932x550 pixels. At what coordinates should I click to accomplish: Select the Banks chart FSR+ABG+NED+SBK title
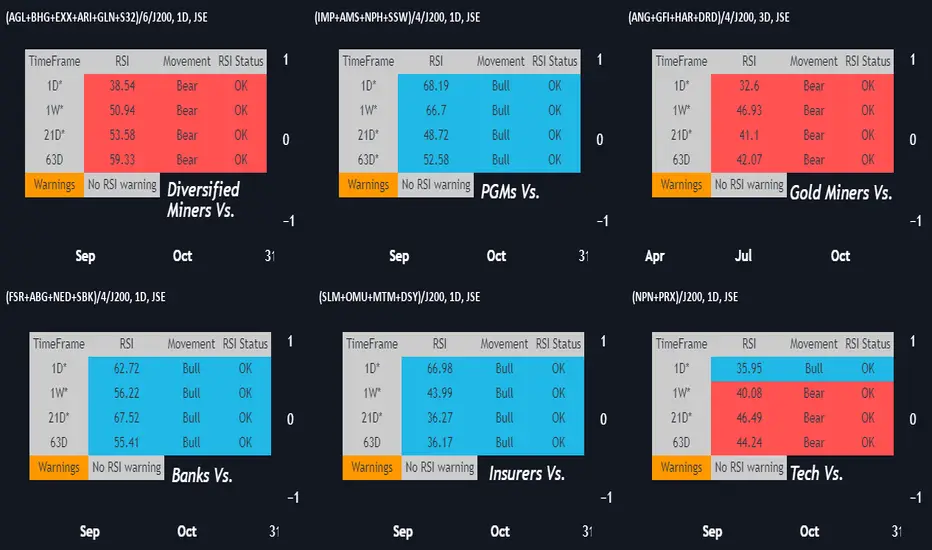click(86, 297)
